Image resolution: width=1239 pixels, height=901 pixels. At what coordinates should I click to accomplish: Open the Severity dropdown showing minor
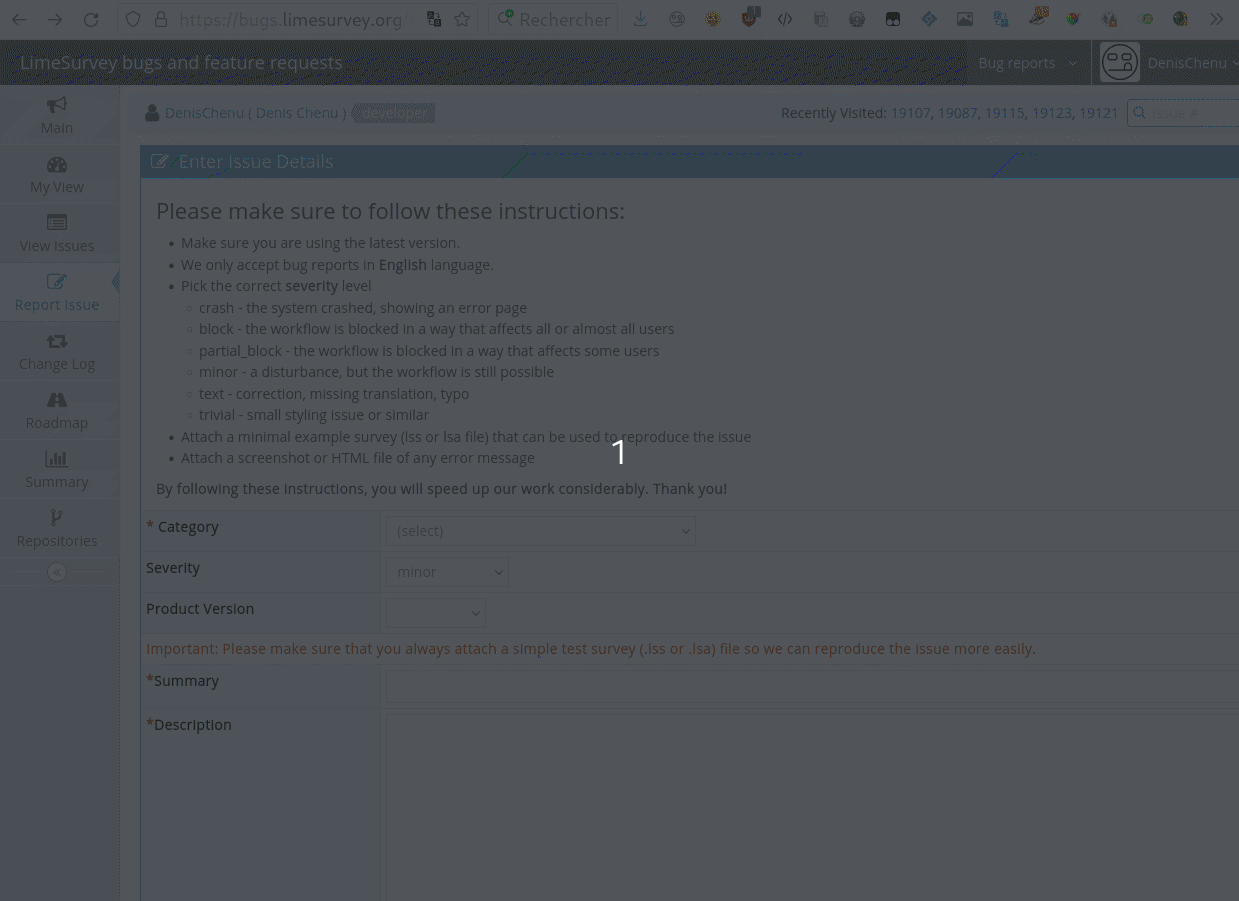tap(447, 572)
